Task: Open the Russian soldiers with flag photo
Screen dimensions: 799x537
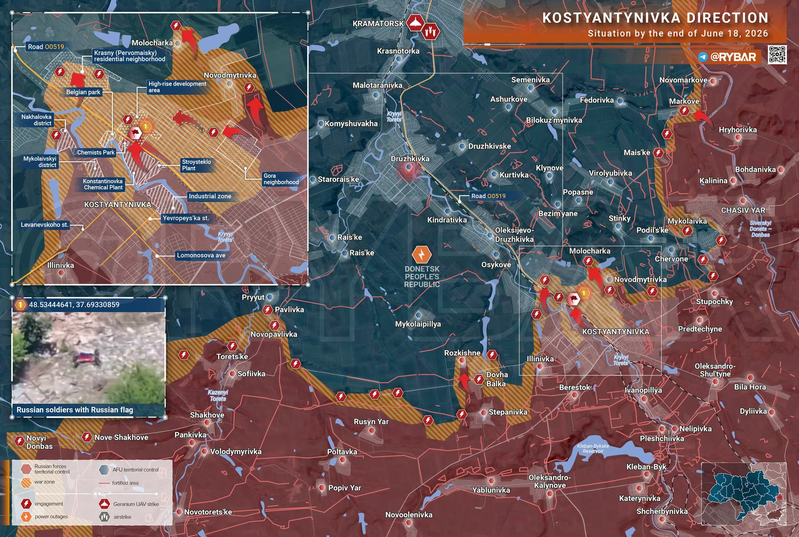Action: (x=88, y=358)
